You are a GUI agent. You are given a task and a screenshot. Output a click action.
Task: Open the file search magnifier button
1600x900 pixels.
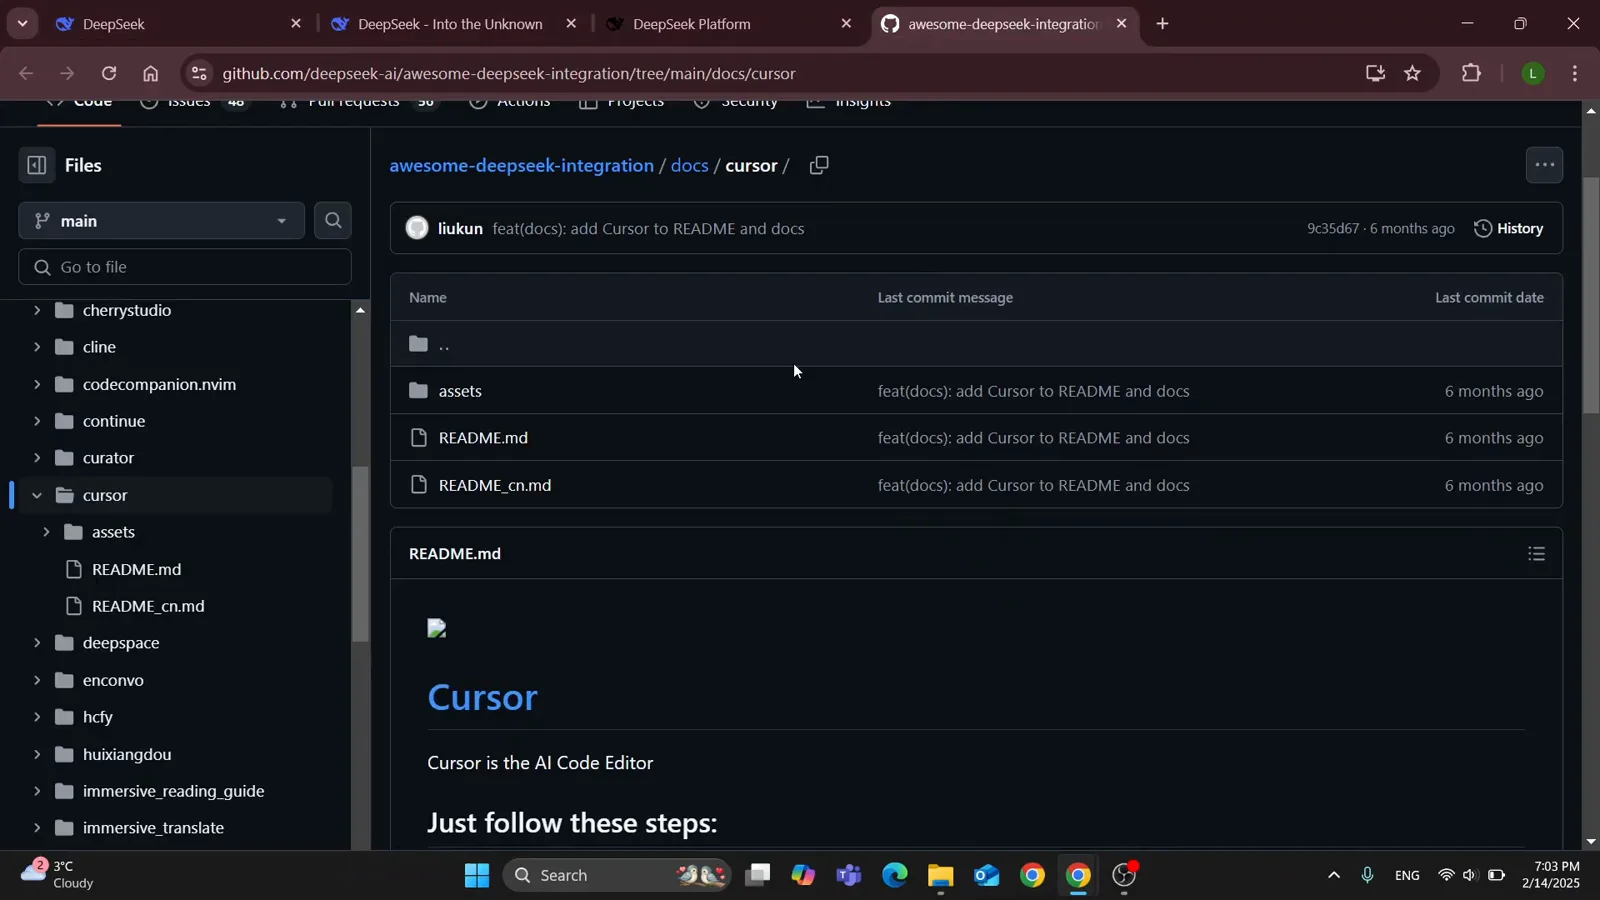(333, 220)
